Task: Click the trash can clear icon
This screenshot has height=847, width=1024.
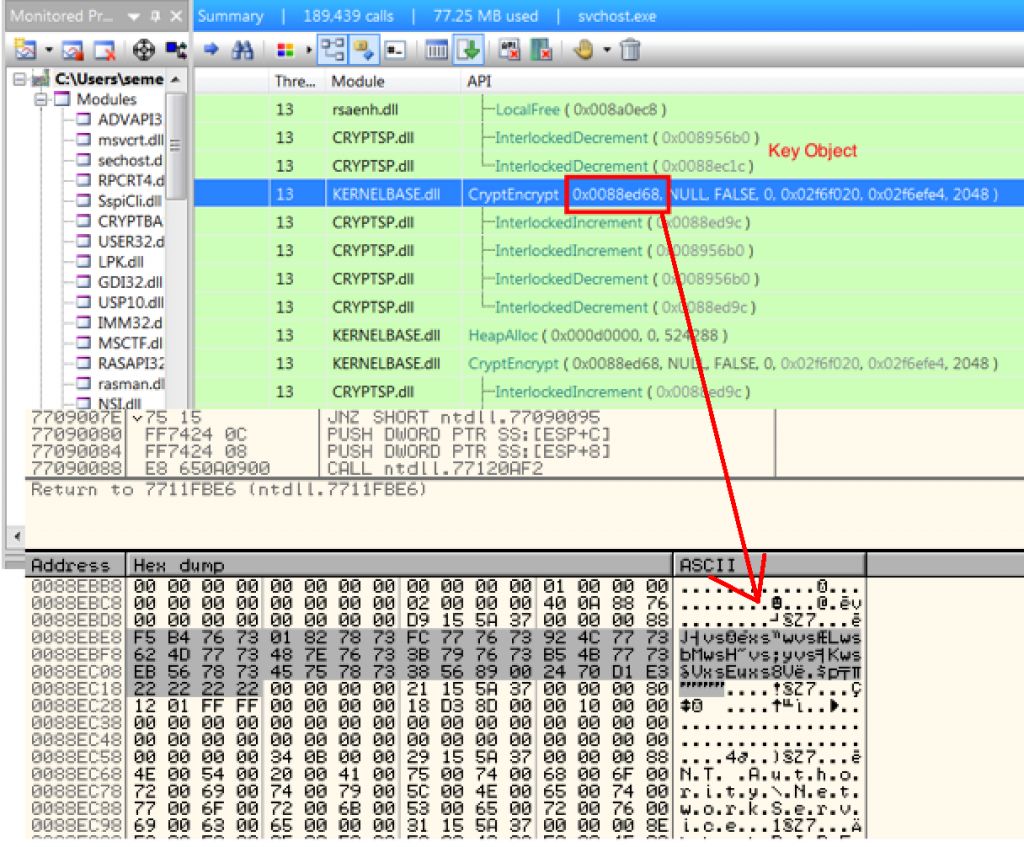Action: pos(630,49)
